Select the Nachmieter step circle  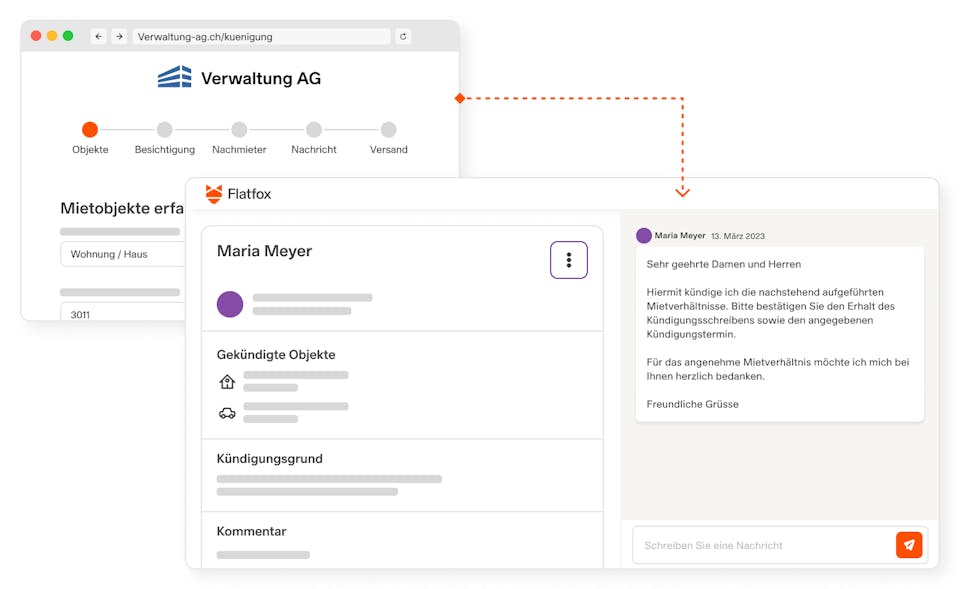click(x=239, y=129)
